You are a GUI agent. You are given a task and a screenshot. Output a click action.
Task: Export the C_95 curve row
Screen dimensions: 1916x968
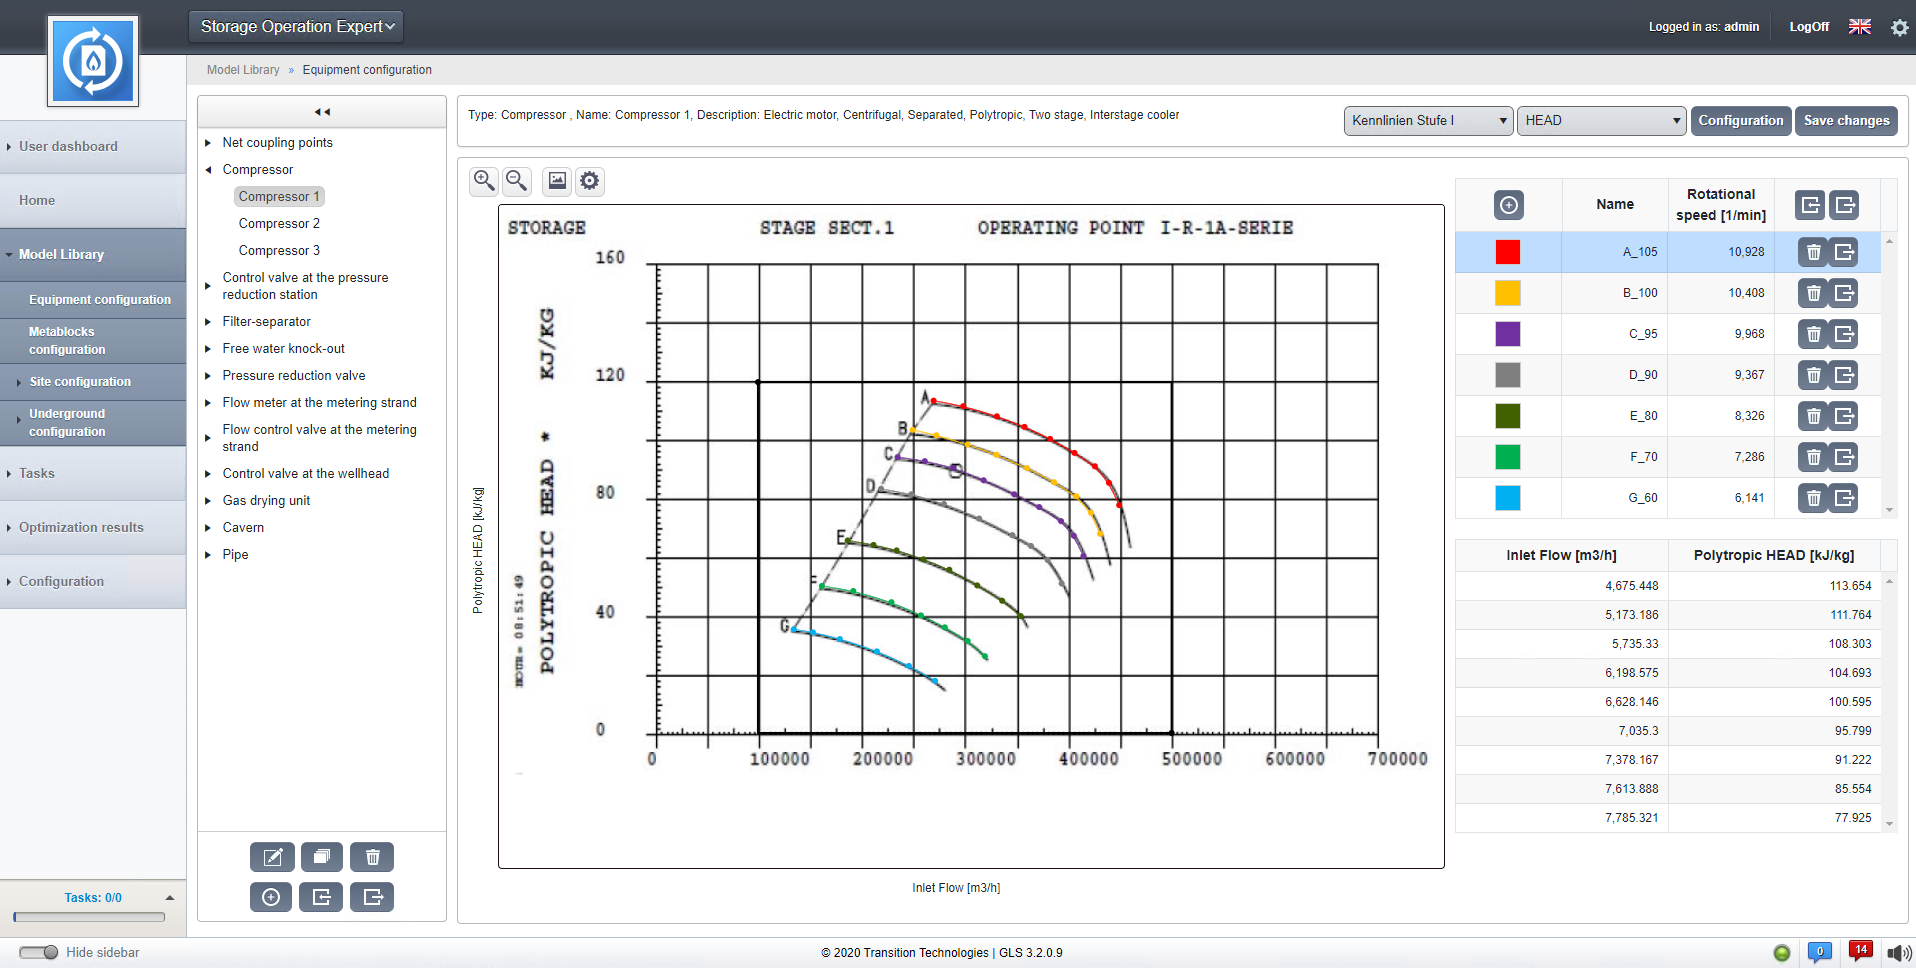[x=1844, y=334]
